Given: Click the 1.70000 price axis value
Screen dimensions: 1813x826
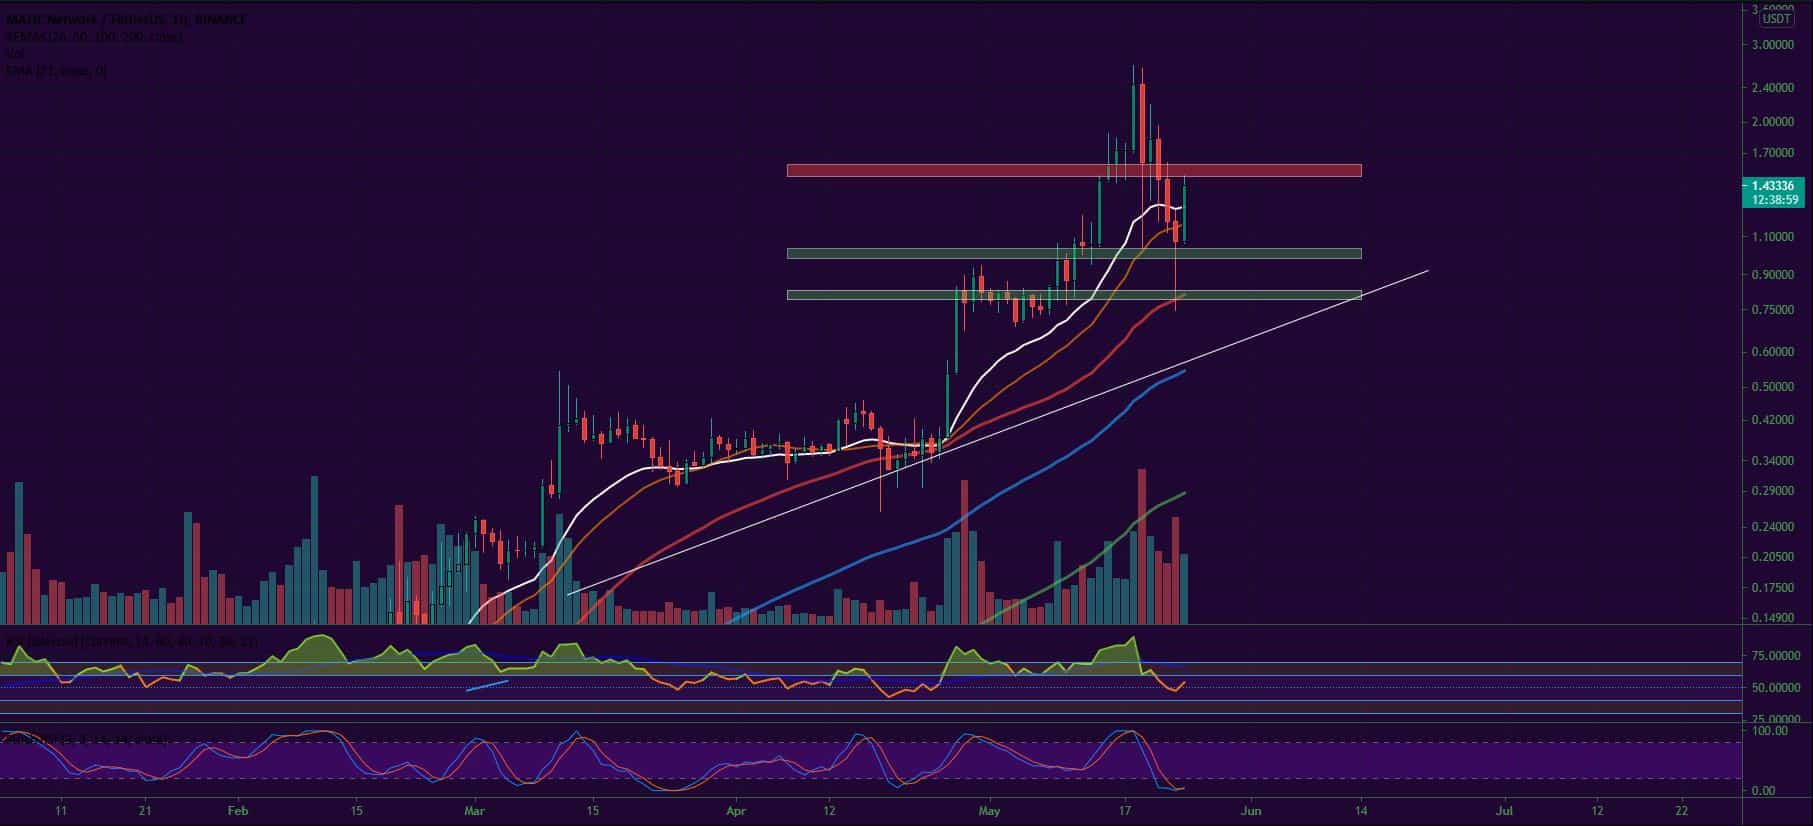Looking at the screenshot, I should [1772, 154].
